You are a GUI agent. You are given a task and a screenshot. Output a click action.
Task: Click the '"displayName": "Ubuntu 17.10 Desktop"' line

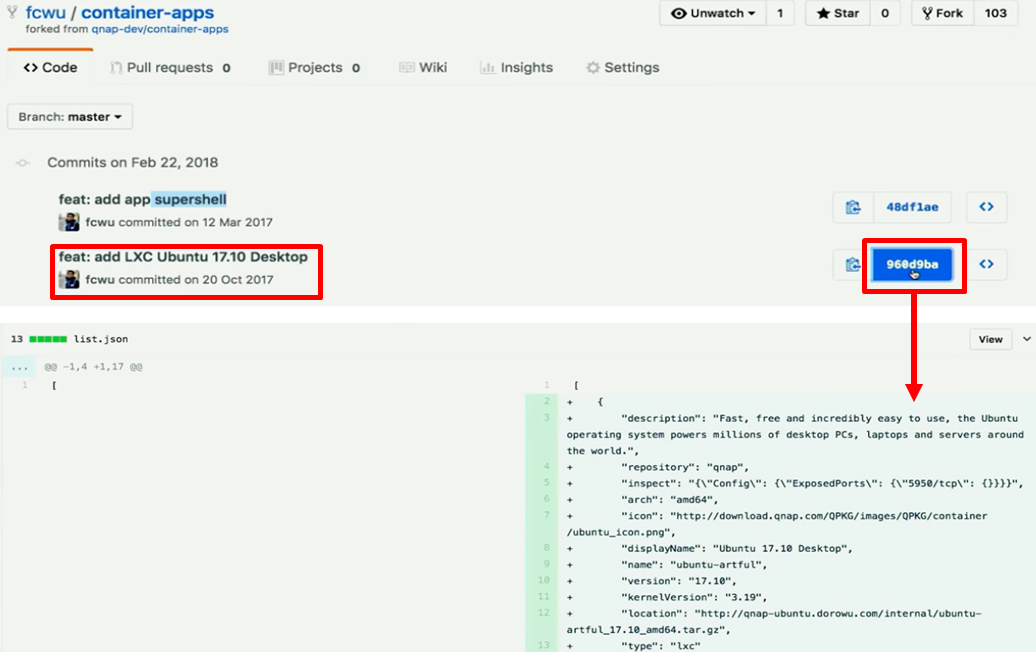coord(737,548)
